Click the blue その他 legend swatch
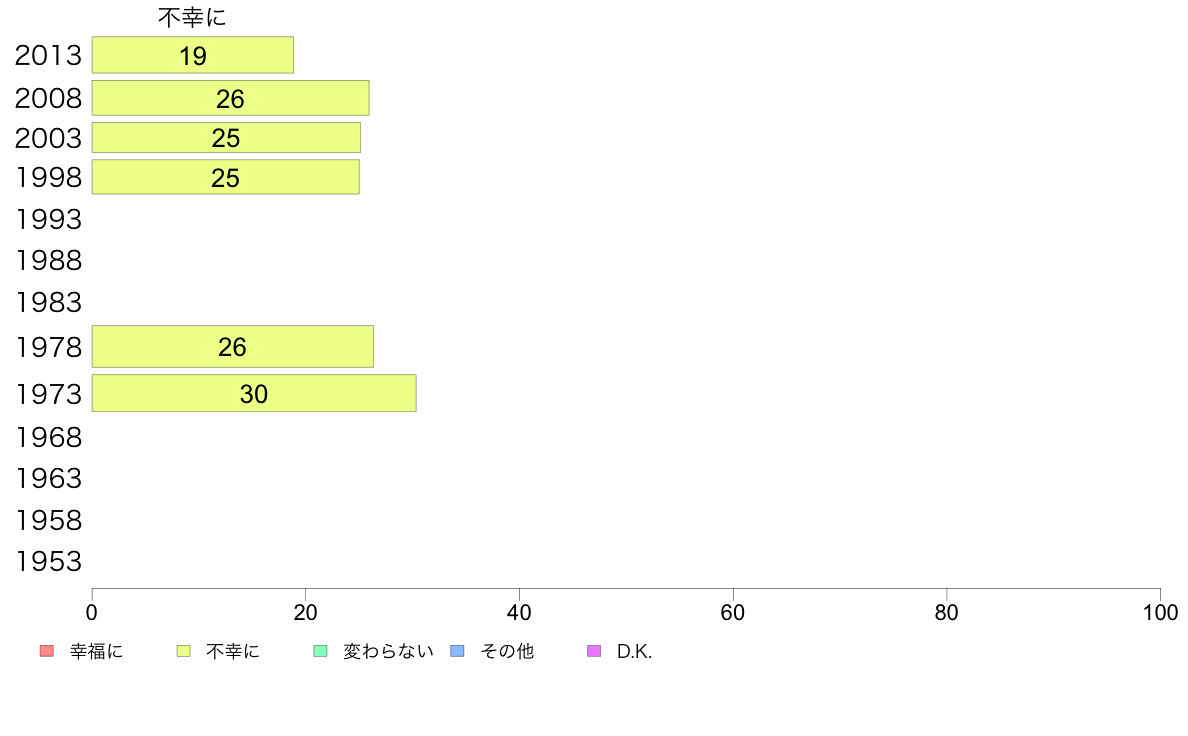The height and width of the screenshot is (736, 1188). coord(458,651)
